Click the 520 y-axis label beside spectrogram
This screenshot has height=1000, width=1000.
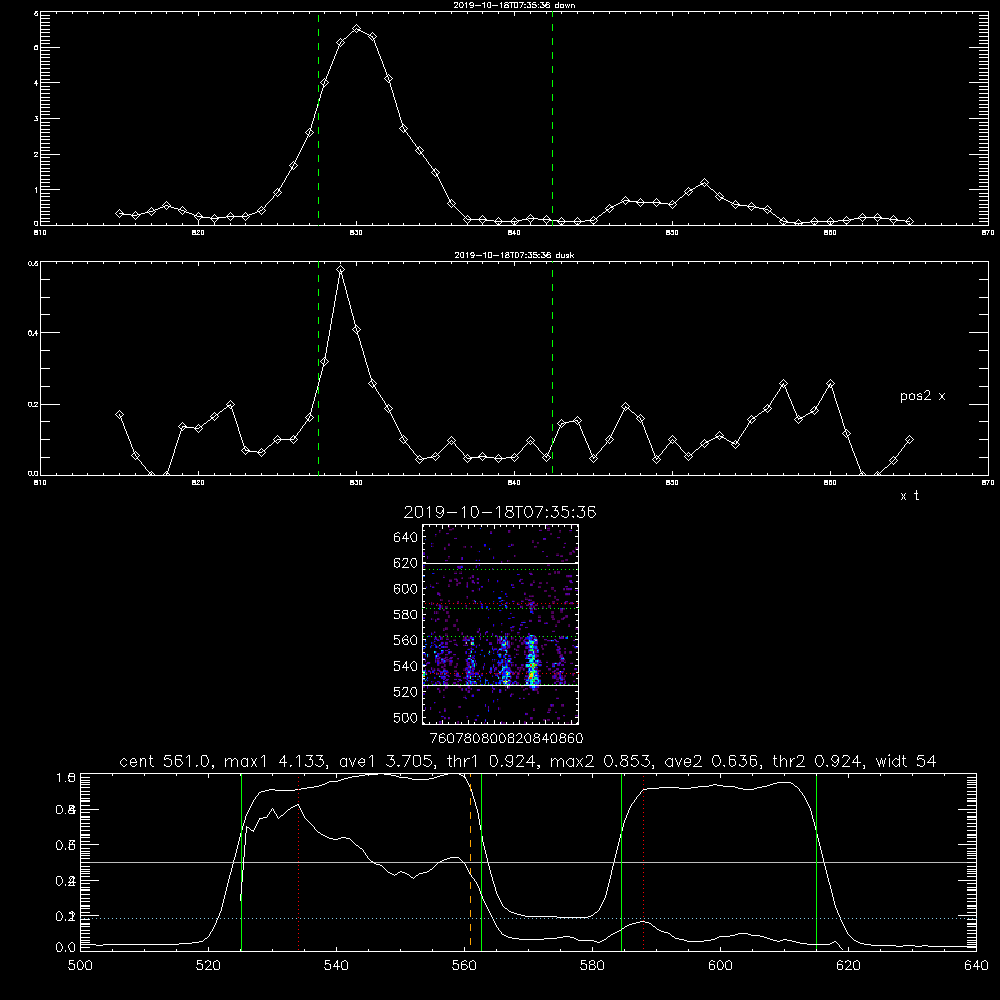point(406,692)
